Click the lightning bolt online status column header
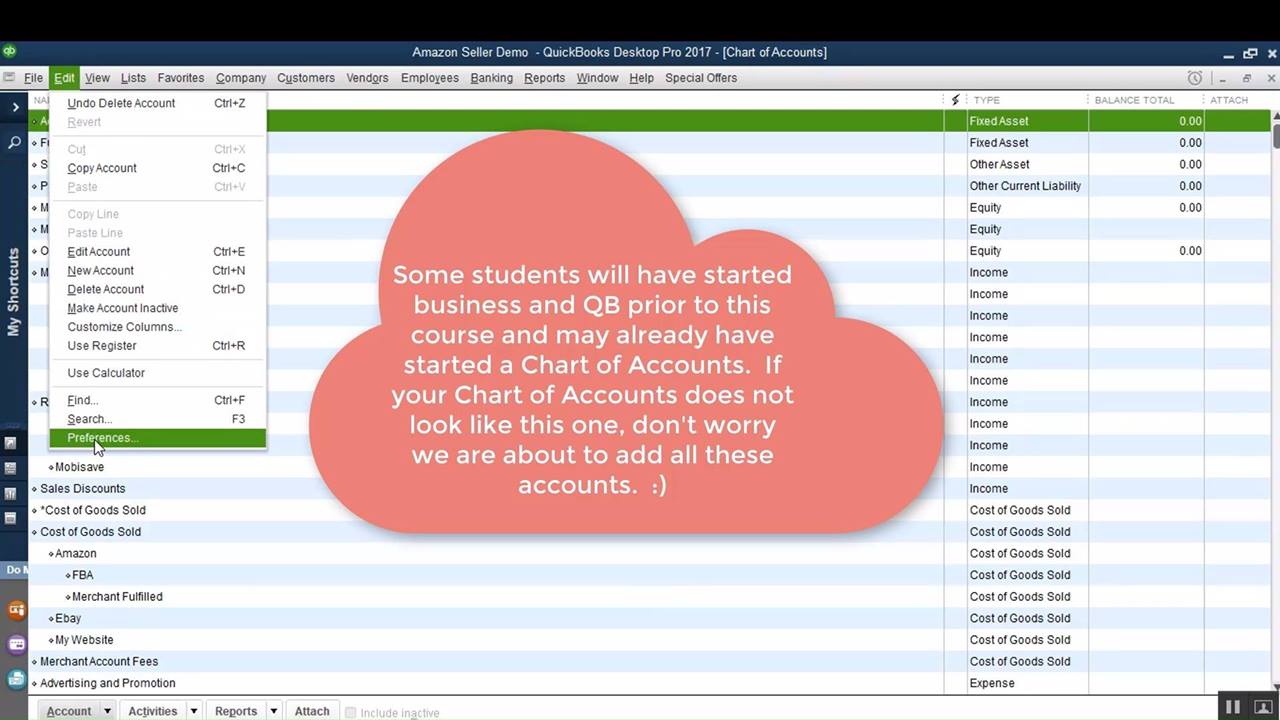Viewport: 1280px width, 720px height. (x=955, y=100)
